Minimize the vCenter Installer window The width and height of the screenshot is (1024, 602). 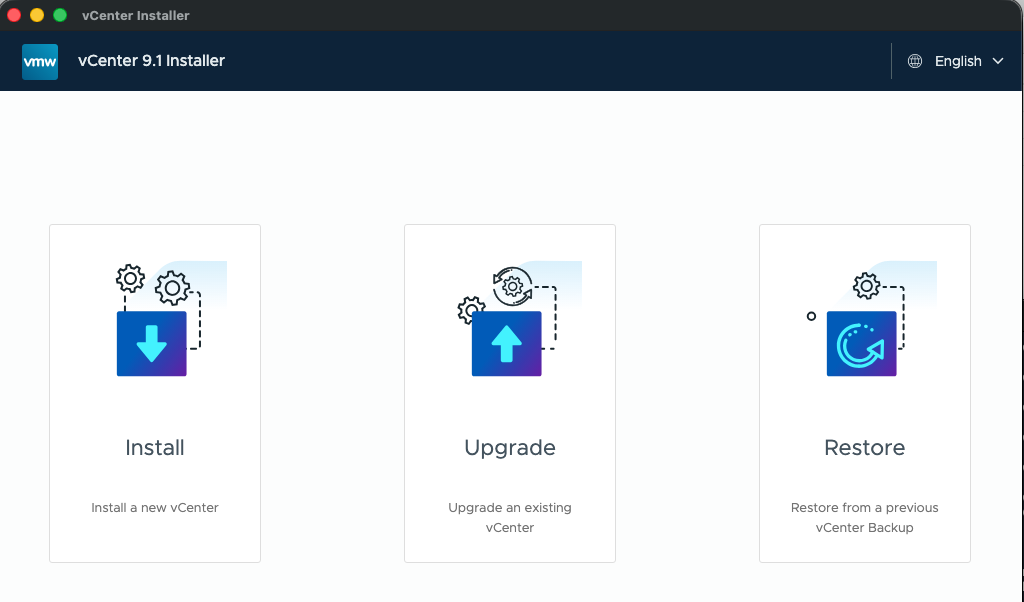pyautogui.click(x=37, y=15)
